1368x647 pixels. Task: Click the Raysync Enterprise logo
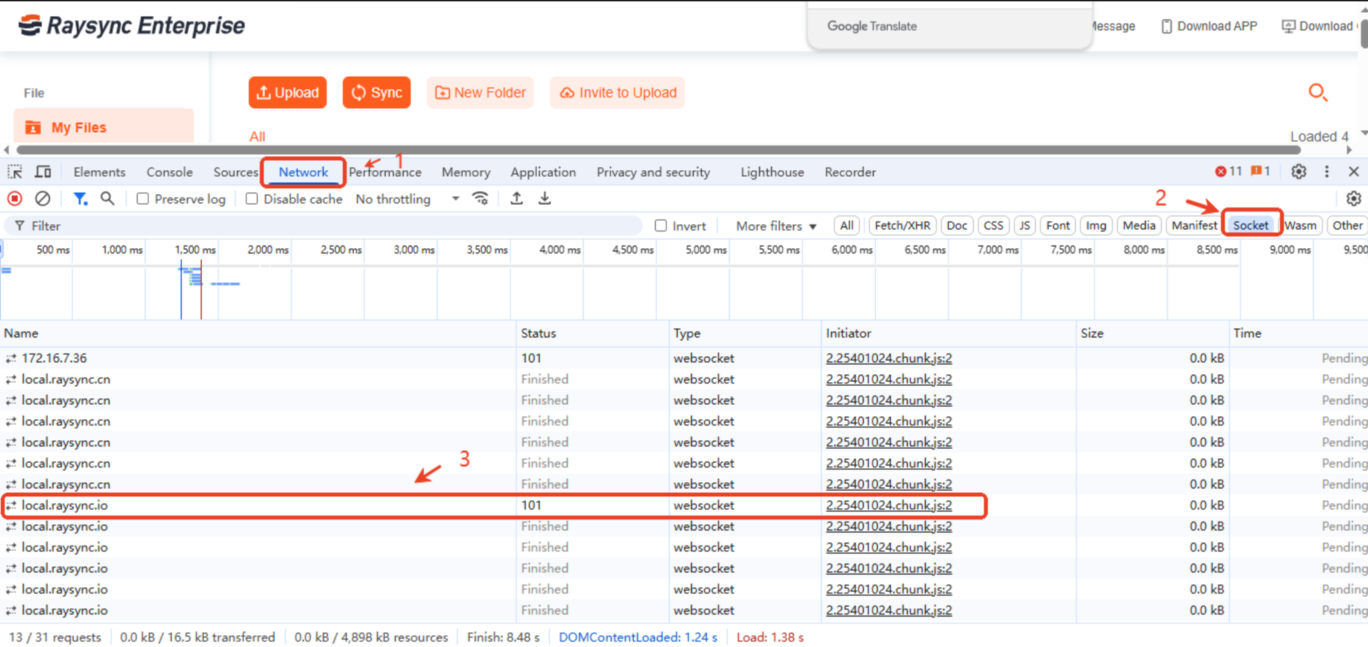pyautogui.click(x=131, y=26)
